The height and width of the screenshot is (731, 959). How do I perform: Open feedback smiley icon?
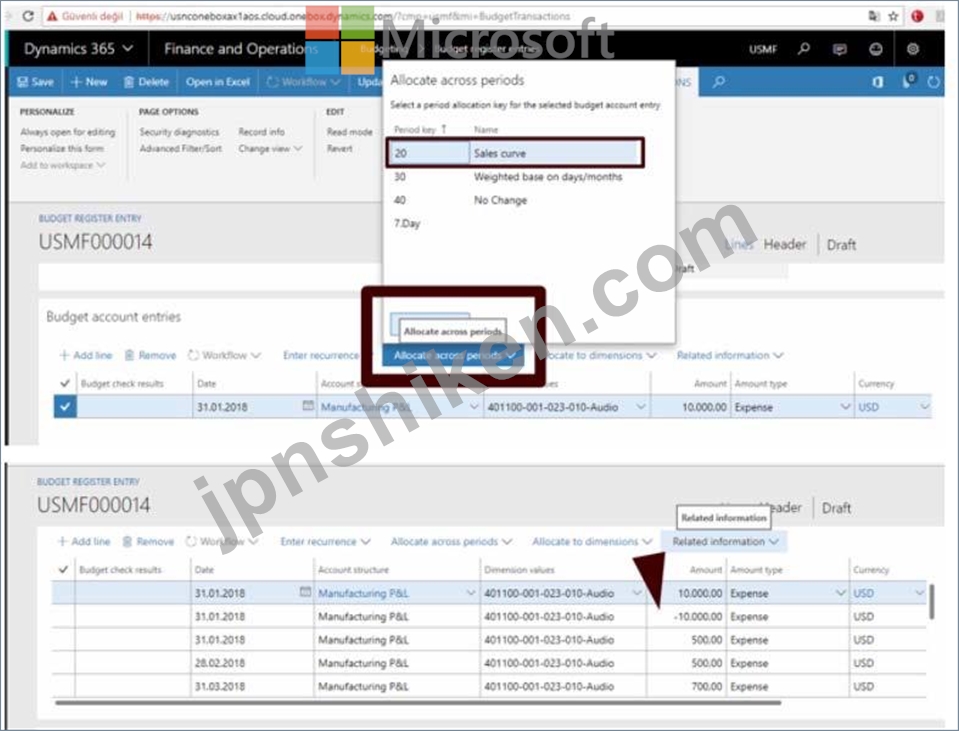(x=876, y=49)
